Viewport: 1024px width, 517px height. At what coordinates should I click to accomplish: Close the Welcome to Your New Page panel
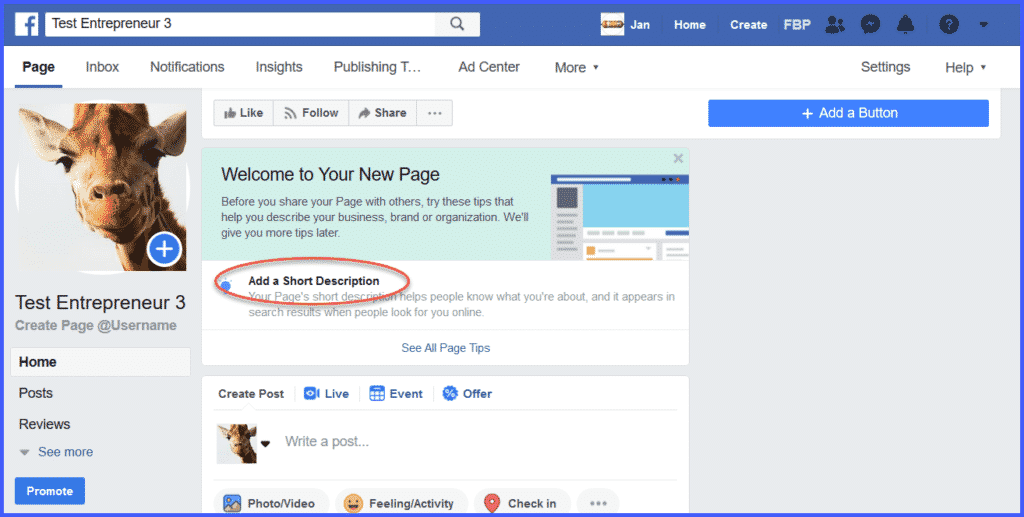[x=678, y=158]
